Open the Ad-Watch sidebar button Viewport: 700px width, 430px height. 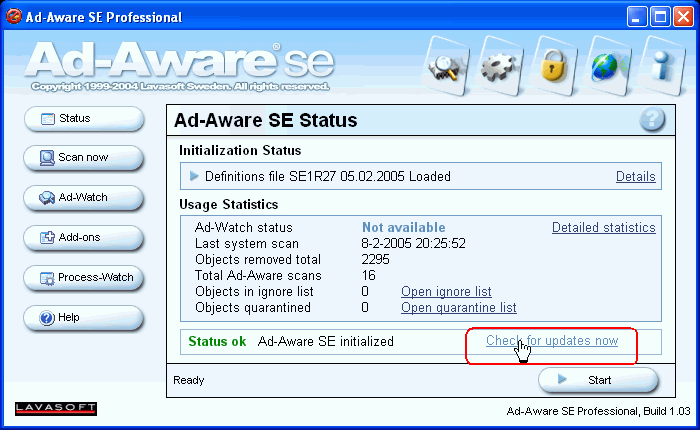84,198
